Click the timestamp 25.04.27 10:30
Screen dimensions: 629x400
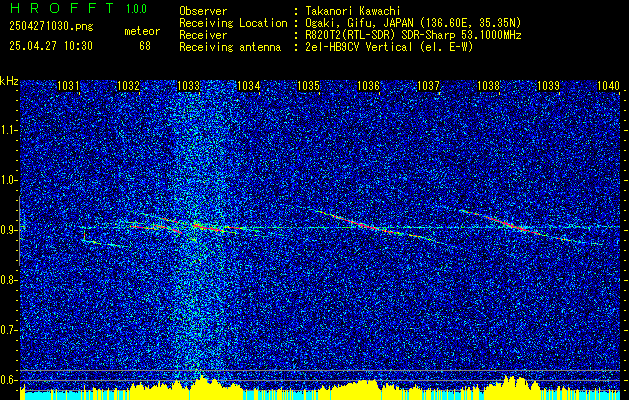pos(51,46)
